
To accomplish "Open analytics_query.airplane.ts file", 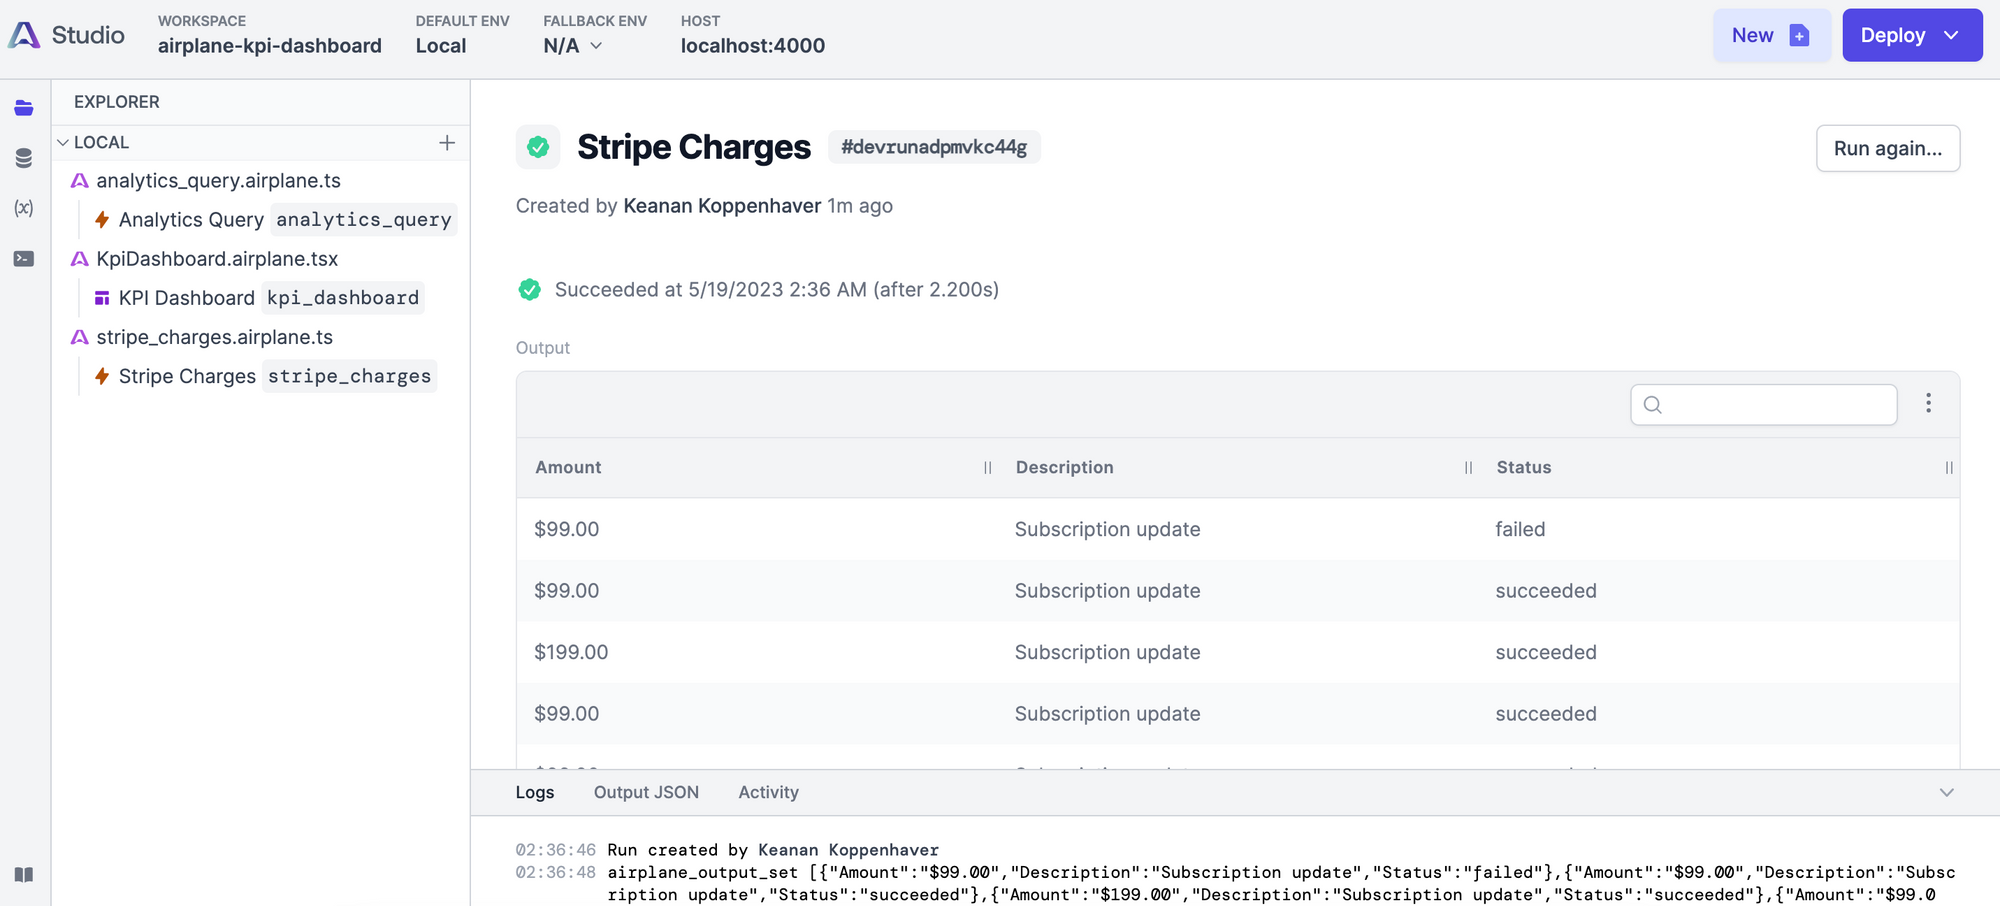I will 219,181.
